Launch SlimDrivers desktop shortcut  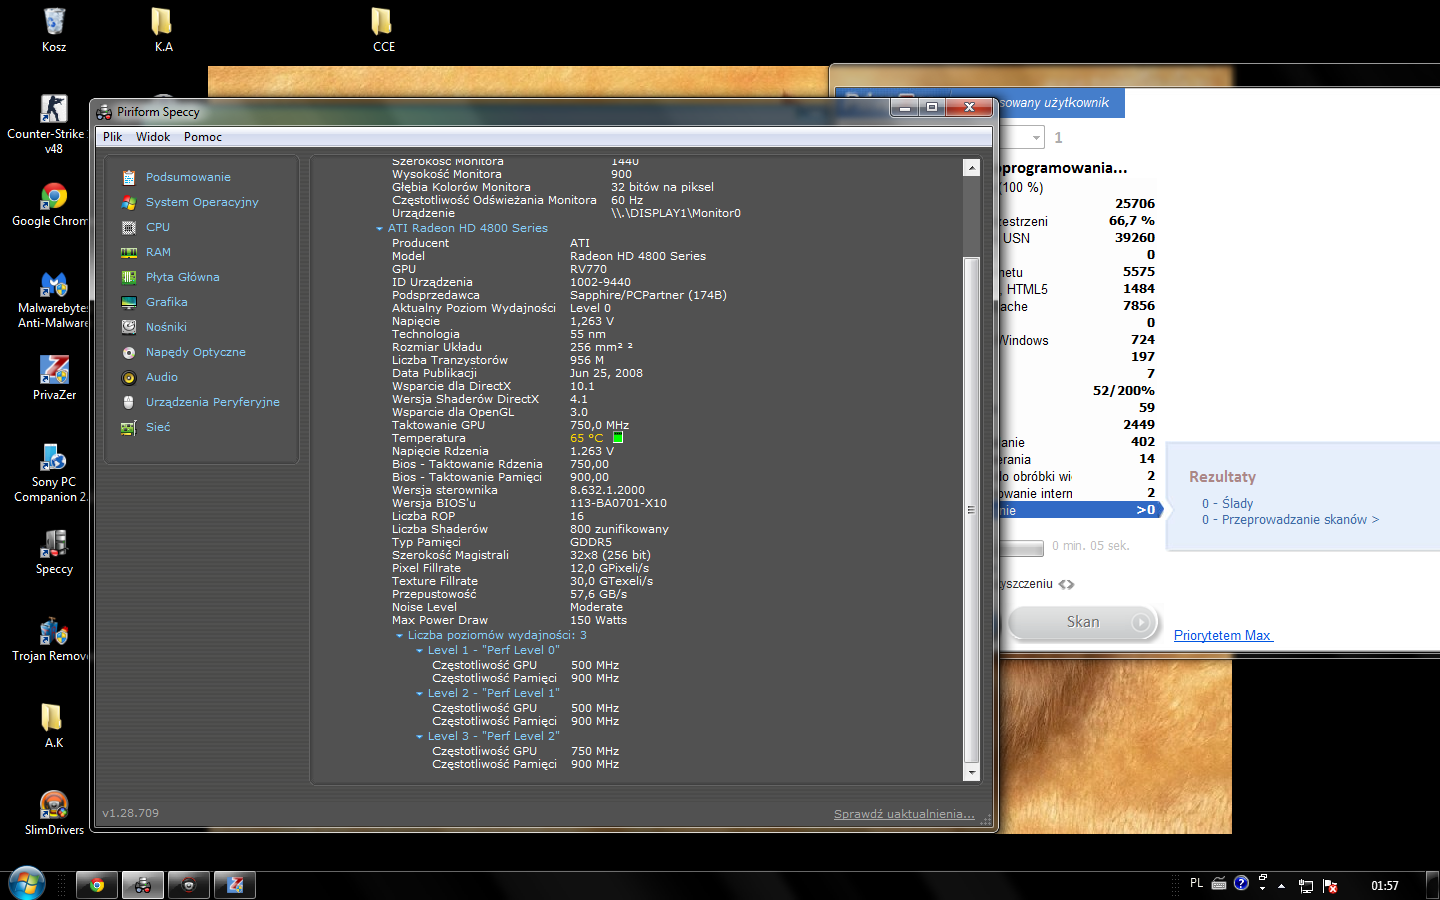54,812
